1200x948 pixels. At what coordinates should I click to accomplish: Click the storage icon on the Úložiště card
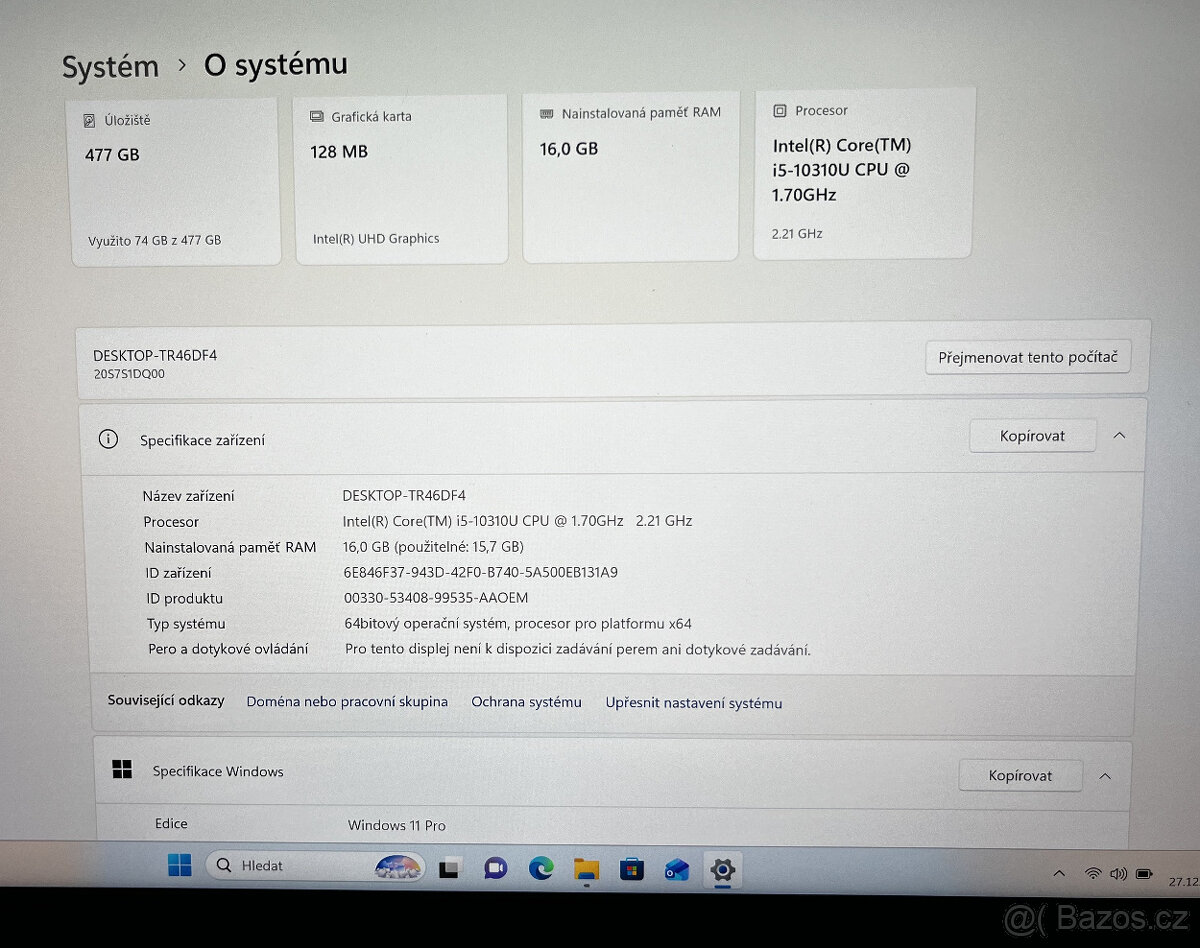click(91, 120)
